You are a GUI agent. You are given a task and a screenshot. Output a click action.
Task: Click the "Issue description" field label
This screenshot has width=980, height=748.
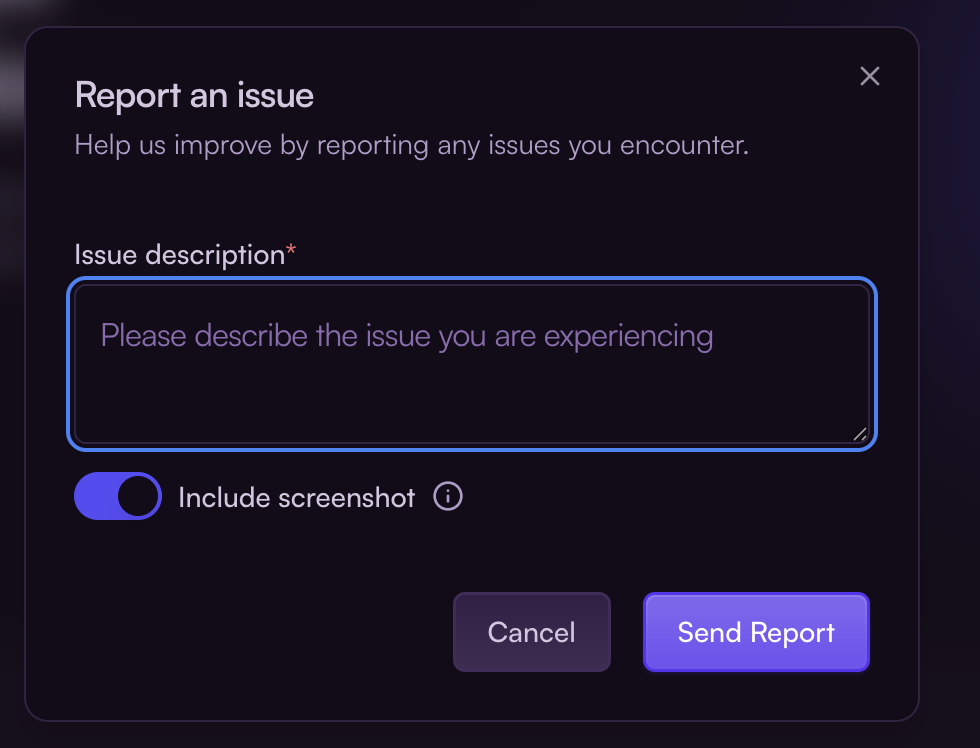pos(180,255)
